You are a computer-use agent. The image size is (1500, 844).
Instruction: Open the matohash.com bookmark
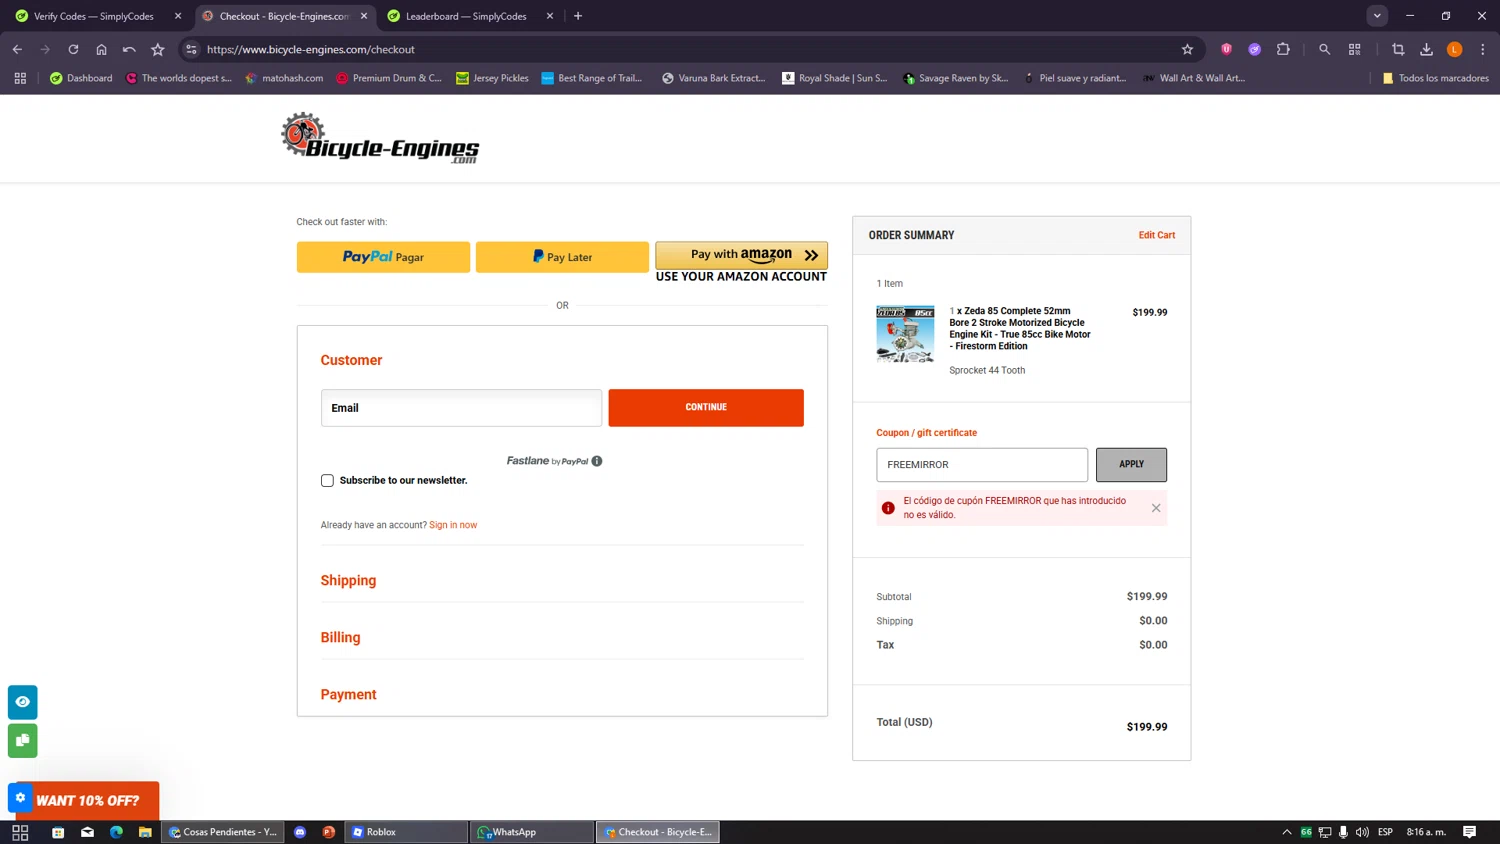click(x=284, y=78)
